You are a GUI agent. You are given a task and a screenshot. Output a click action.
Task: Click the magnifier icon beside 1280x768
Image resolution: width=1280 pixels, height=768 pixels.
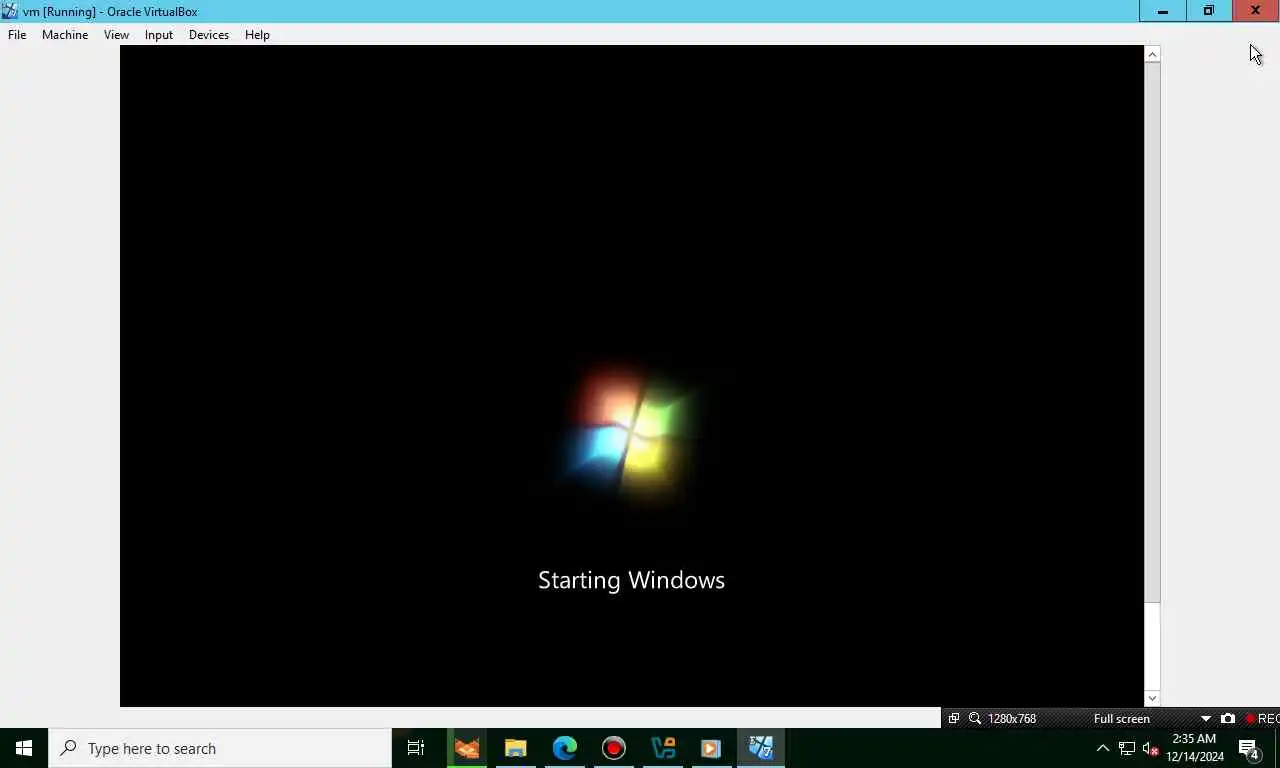(x=975, y=718)
